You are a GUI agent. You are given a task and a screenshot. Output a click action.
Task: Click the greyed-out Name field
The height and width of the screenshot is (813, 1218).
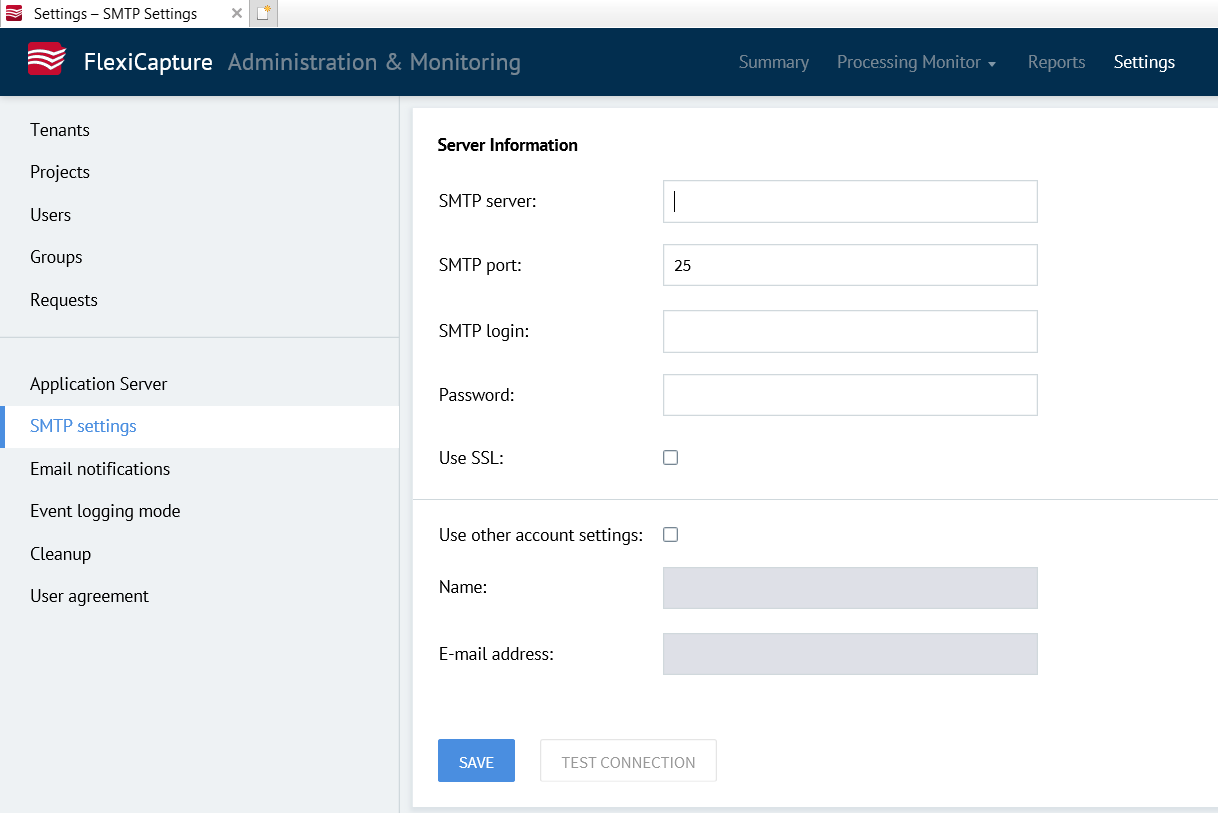850,588
